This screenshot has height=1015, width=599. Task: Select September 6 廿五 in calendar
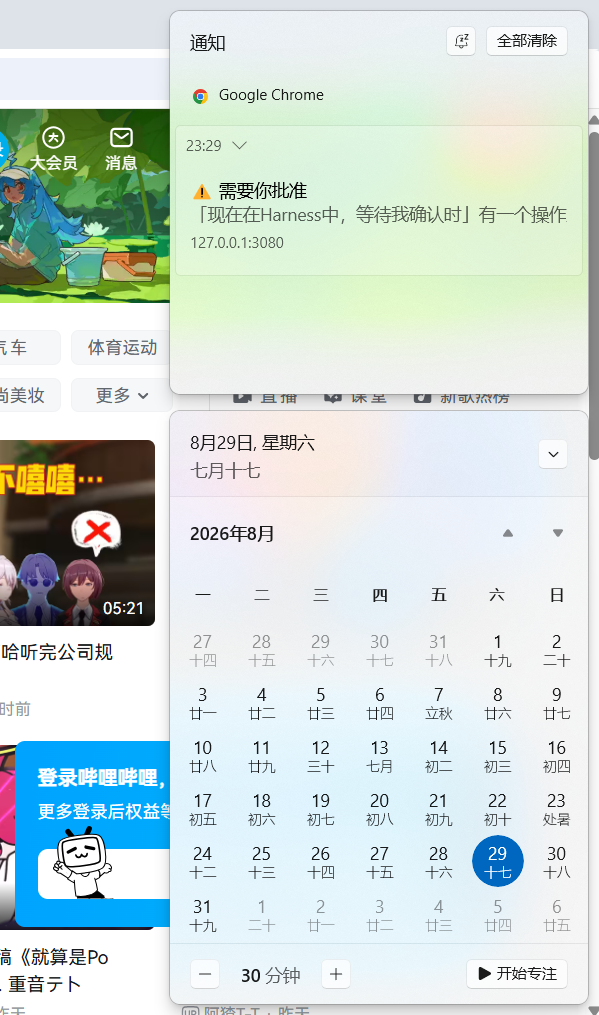[556, 915]
